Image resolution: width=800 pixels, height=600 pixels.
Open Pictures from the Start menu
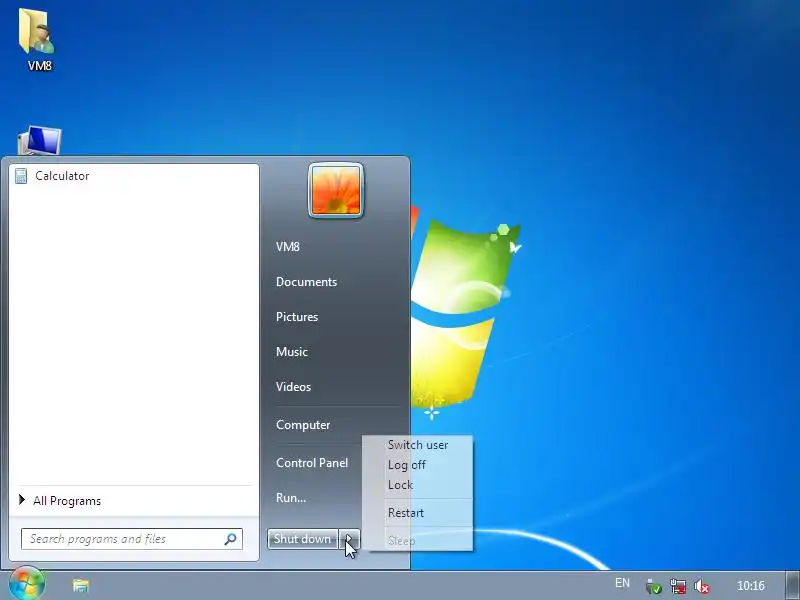(297, 317)
